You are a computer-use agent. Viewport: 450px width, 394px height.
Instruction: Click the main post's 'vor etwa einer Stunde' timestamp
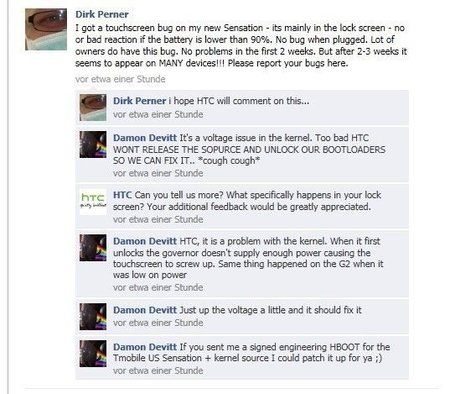tap(120, 79)
